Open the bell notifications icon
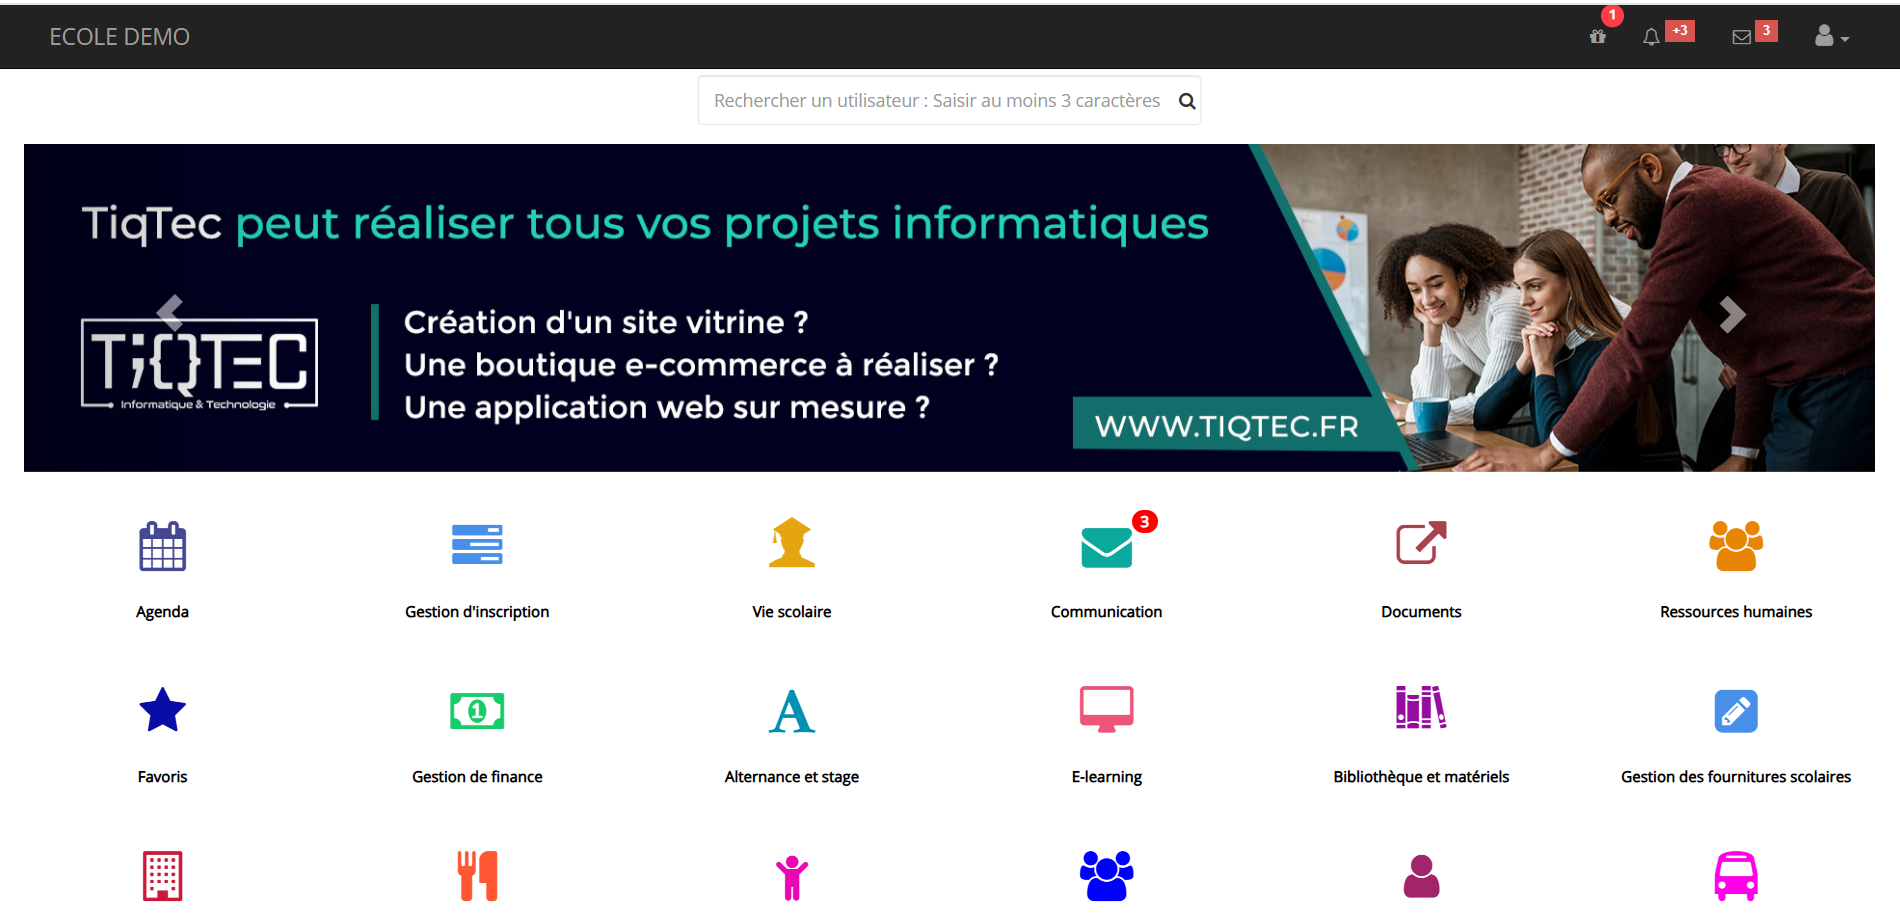Screen dimensions: 1900x920 click(x=1651, y=37)
